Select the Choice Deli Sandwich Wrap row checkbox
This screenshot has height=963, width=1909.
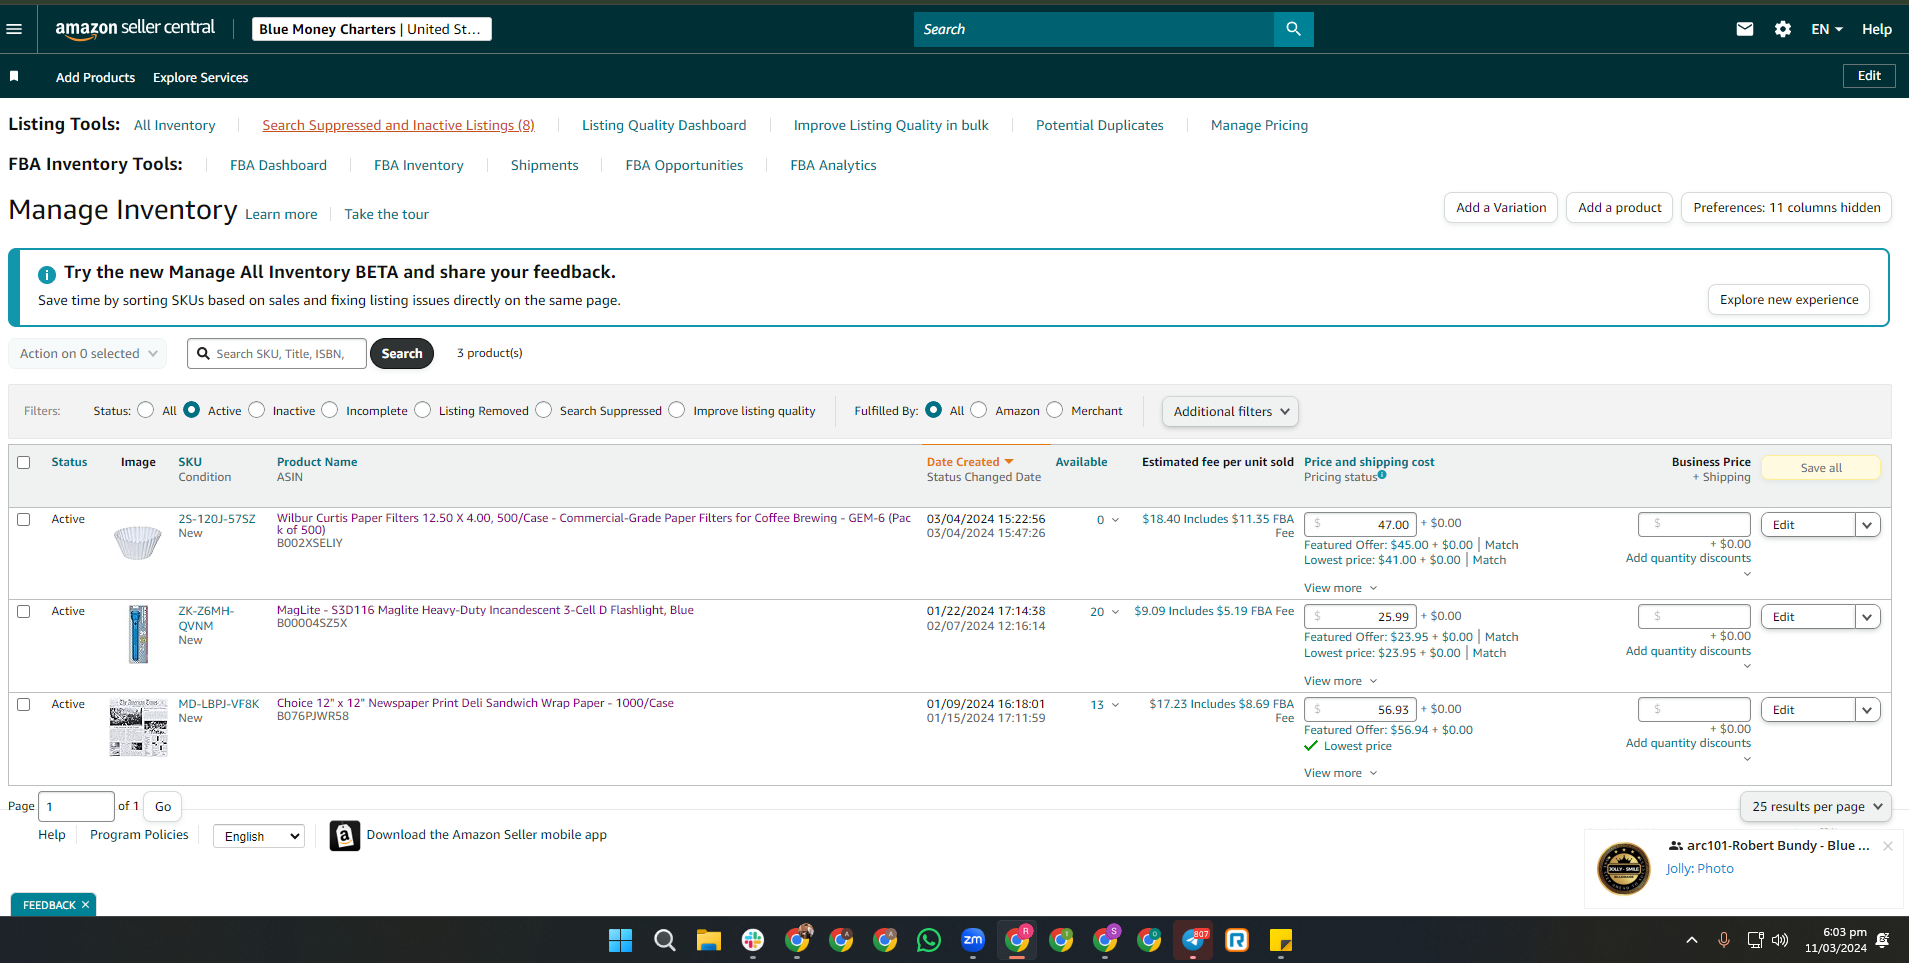click(x=24, y=704)
